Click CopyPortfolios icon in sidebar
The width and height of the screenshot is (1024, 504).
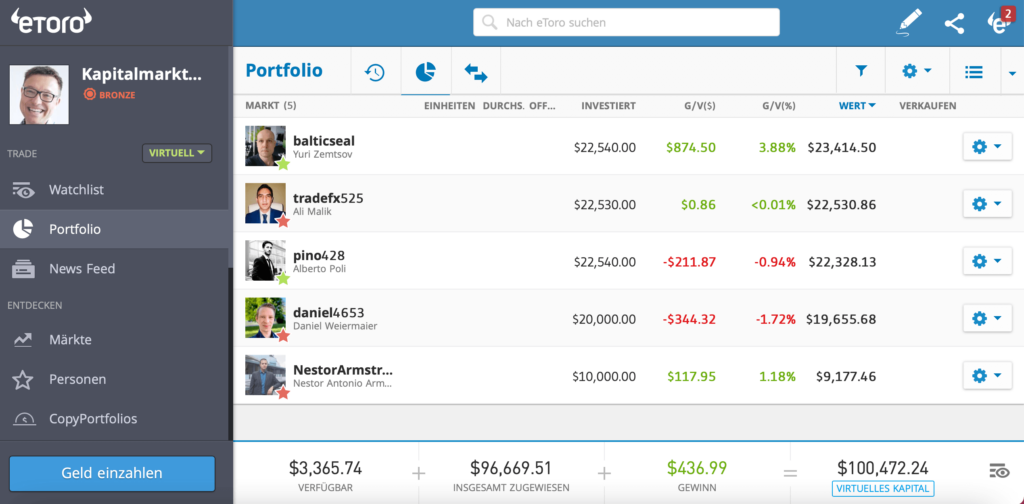click(23, 418)
